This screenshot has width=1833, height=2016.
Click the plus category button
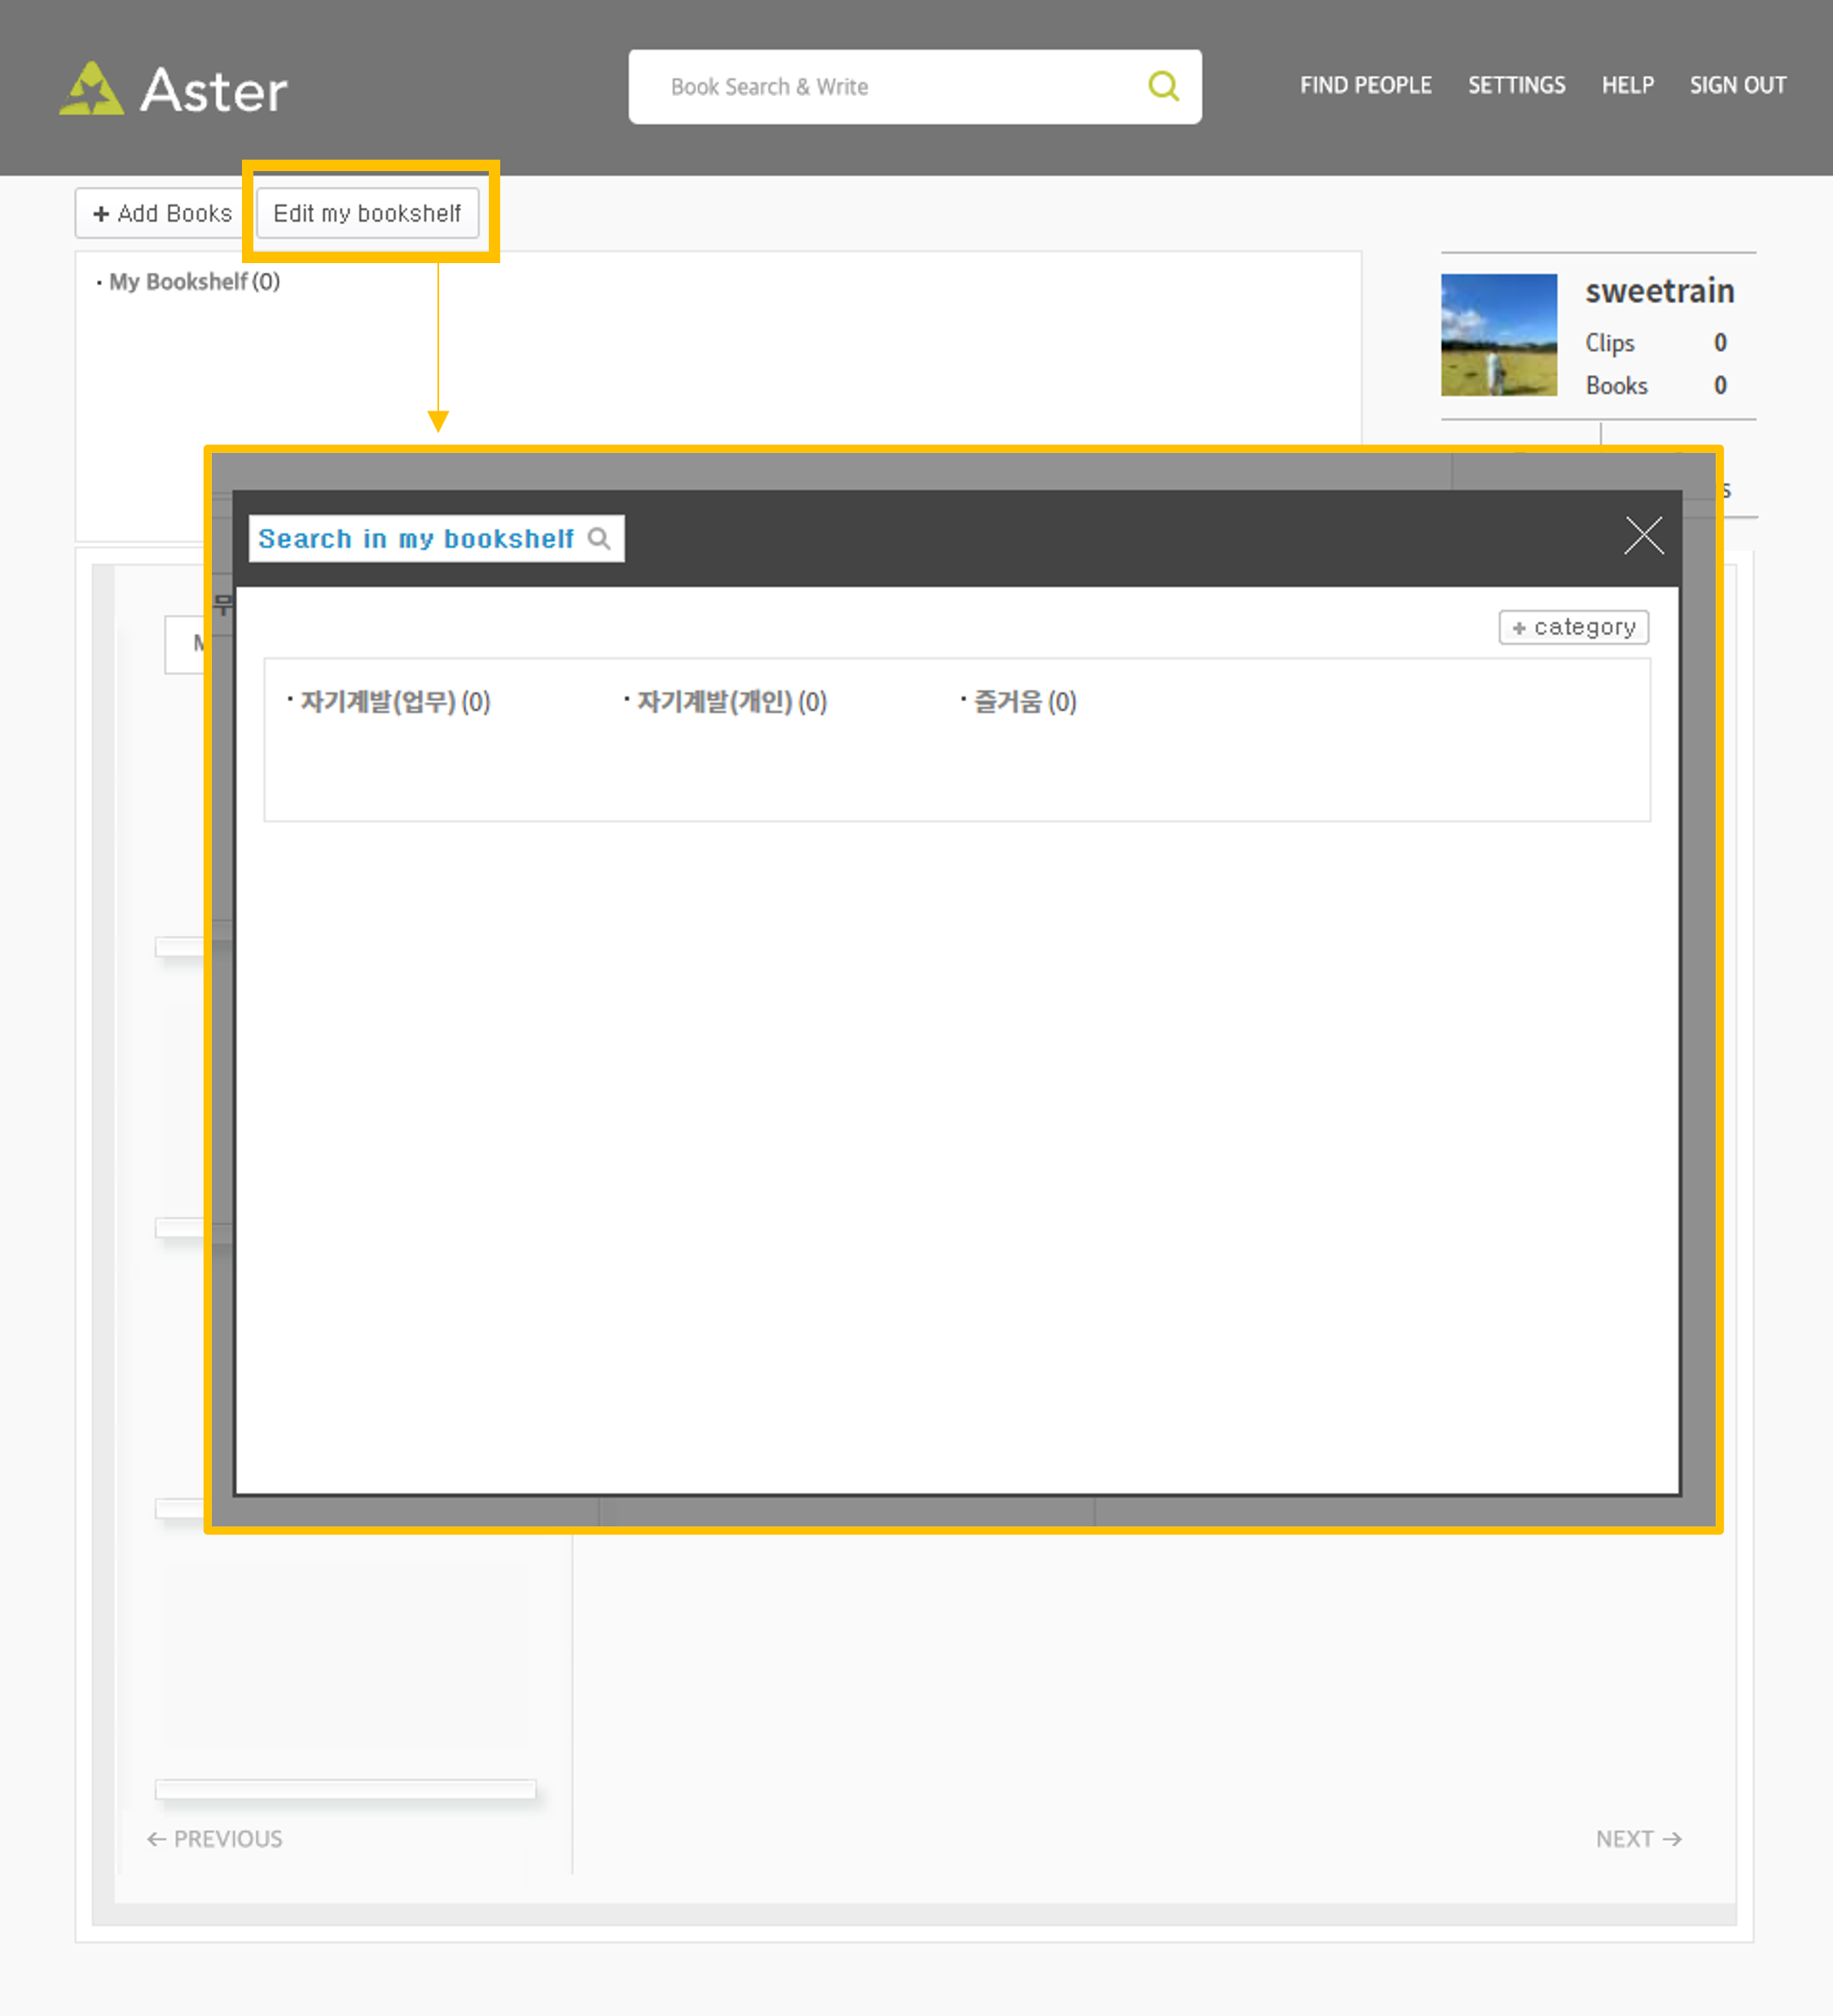coord(1573,627)
